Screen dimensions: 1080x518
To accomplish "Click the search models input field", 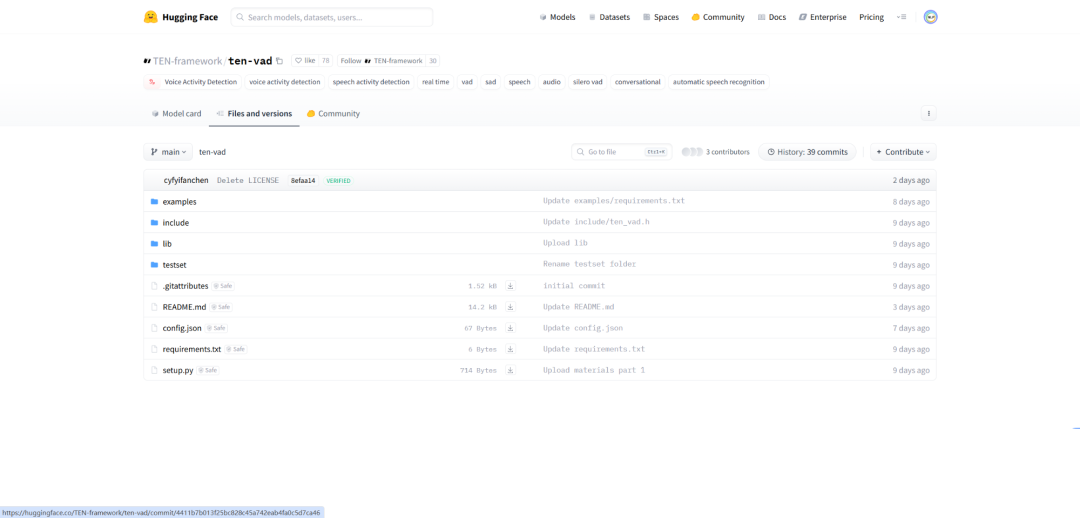I will [x=332, y=17].
